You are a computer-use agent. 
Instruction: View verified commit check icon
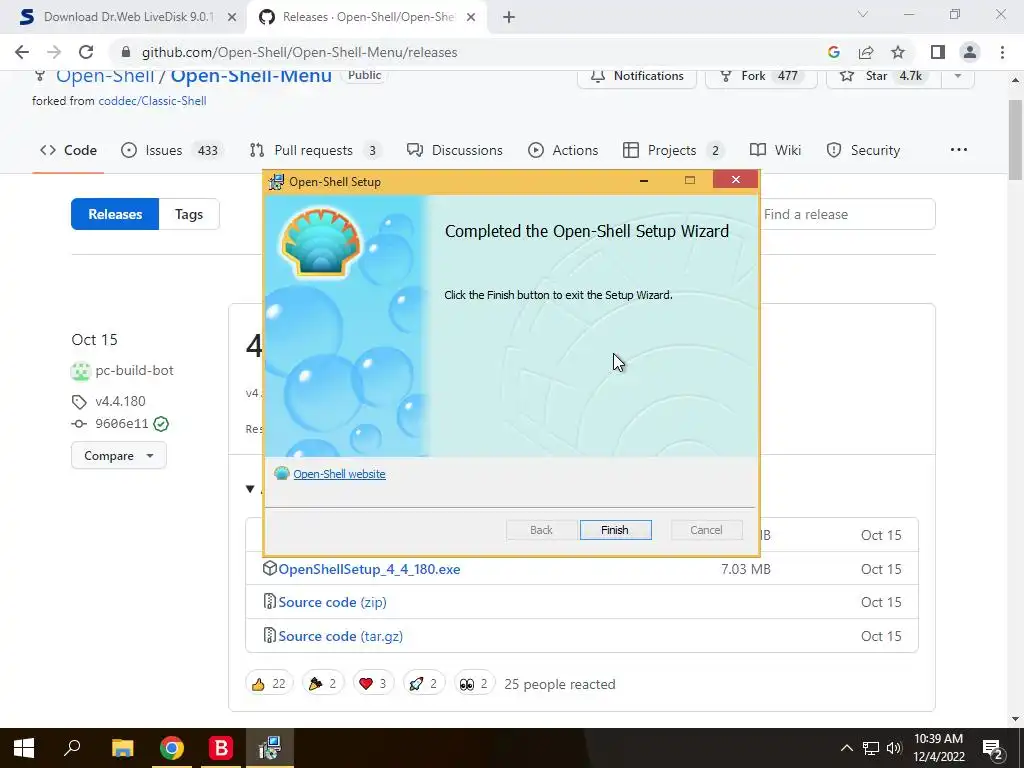click(161, 424)
